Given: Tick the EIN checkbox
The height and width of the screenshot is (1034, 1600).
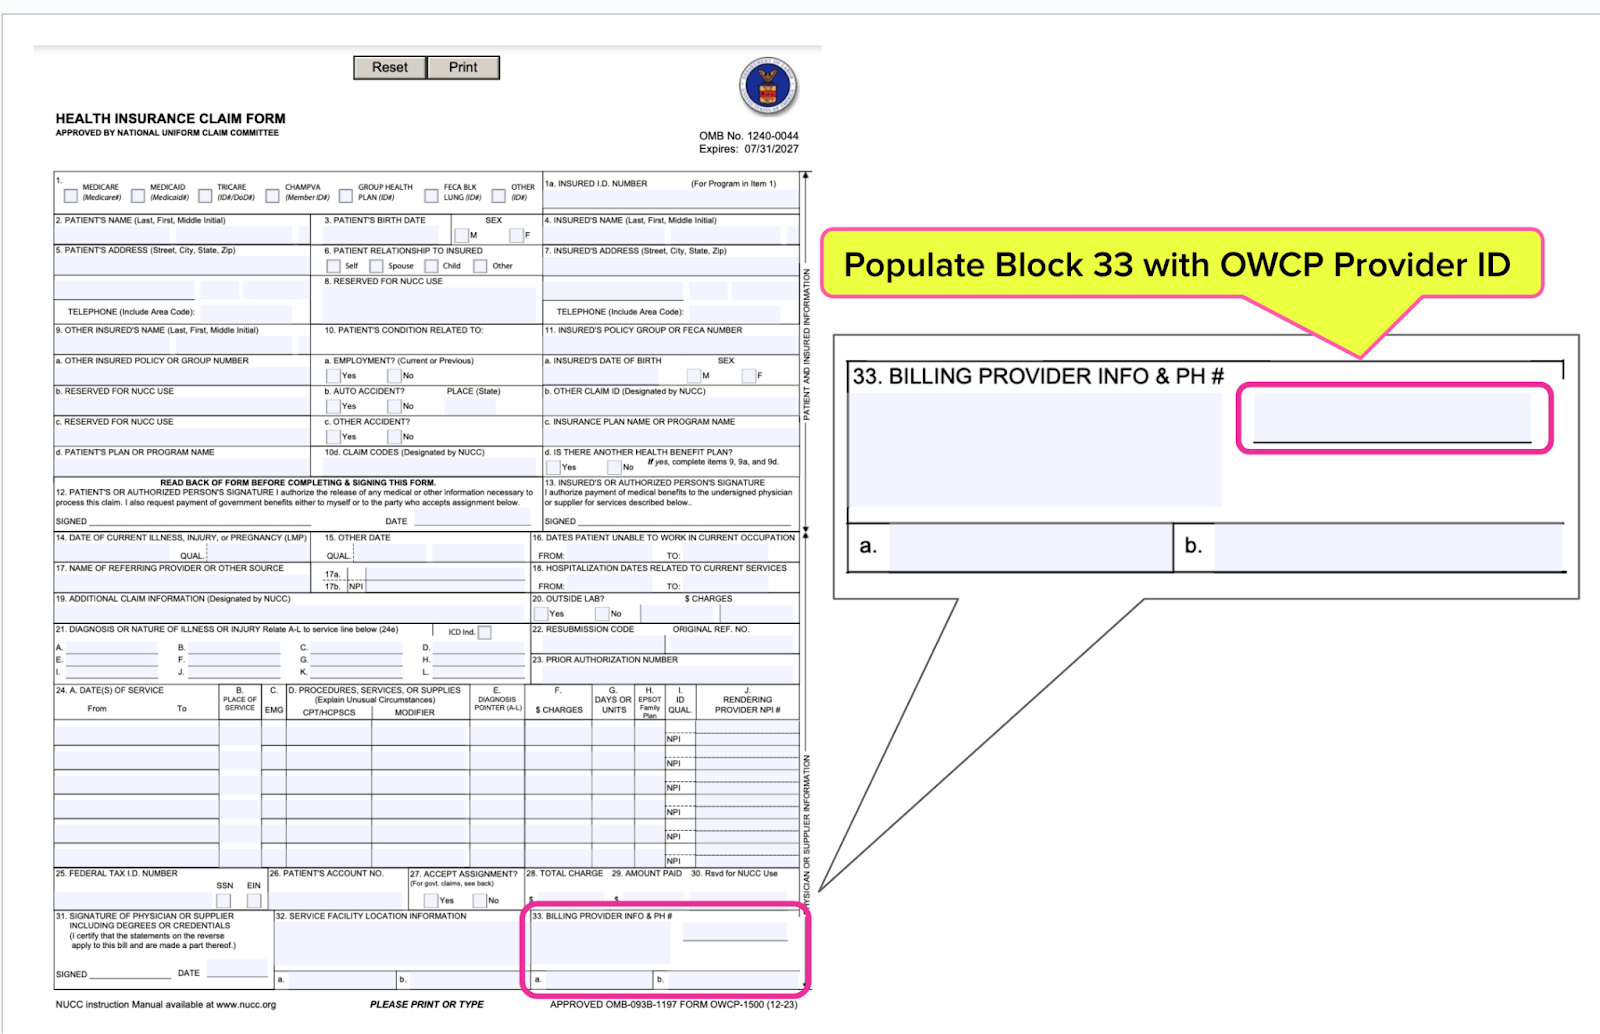Looking at the screenshot, I should tap(254, 900).
